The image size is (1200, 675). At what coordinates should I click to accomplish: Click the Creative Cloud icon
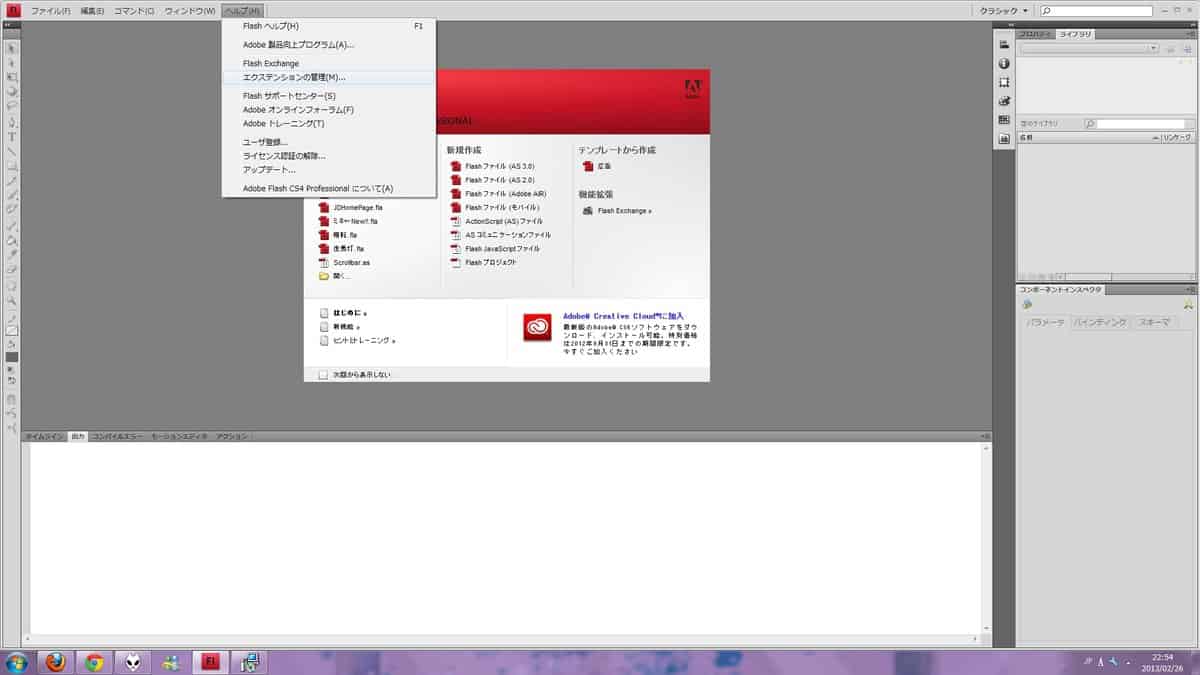pyautogui.click(x=537, y=327)
